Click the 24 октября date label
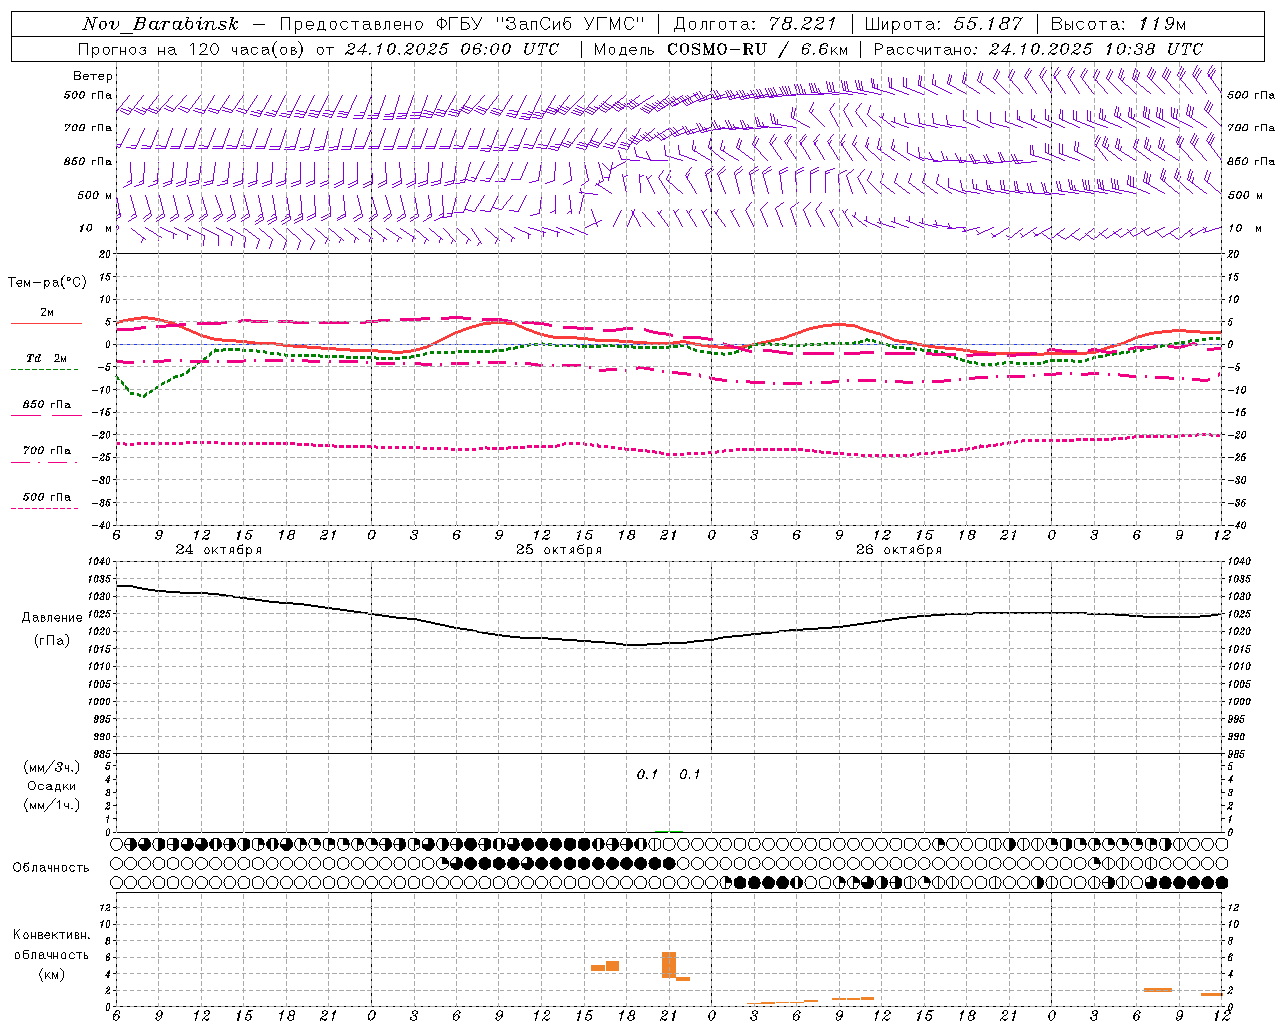This screenshot has width=1280, height=1024. [x=219, y=550]
